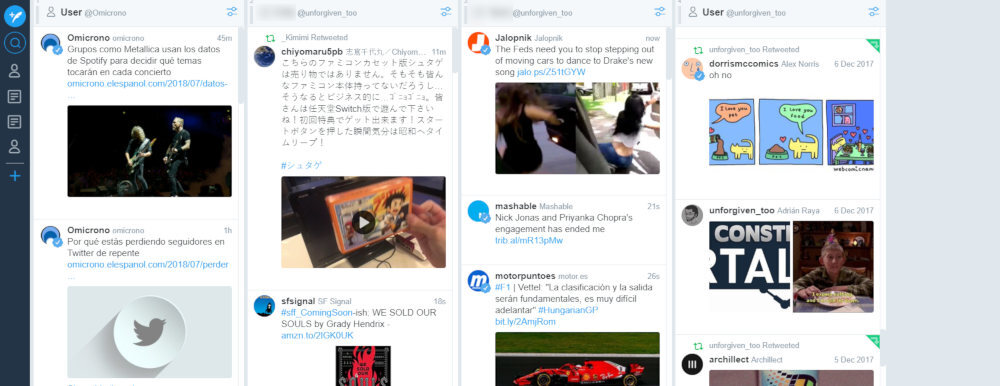
Task: Open the search icon in the sidebar
Action: pos(15,43)
